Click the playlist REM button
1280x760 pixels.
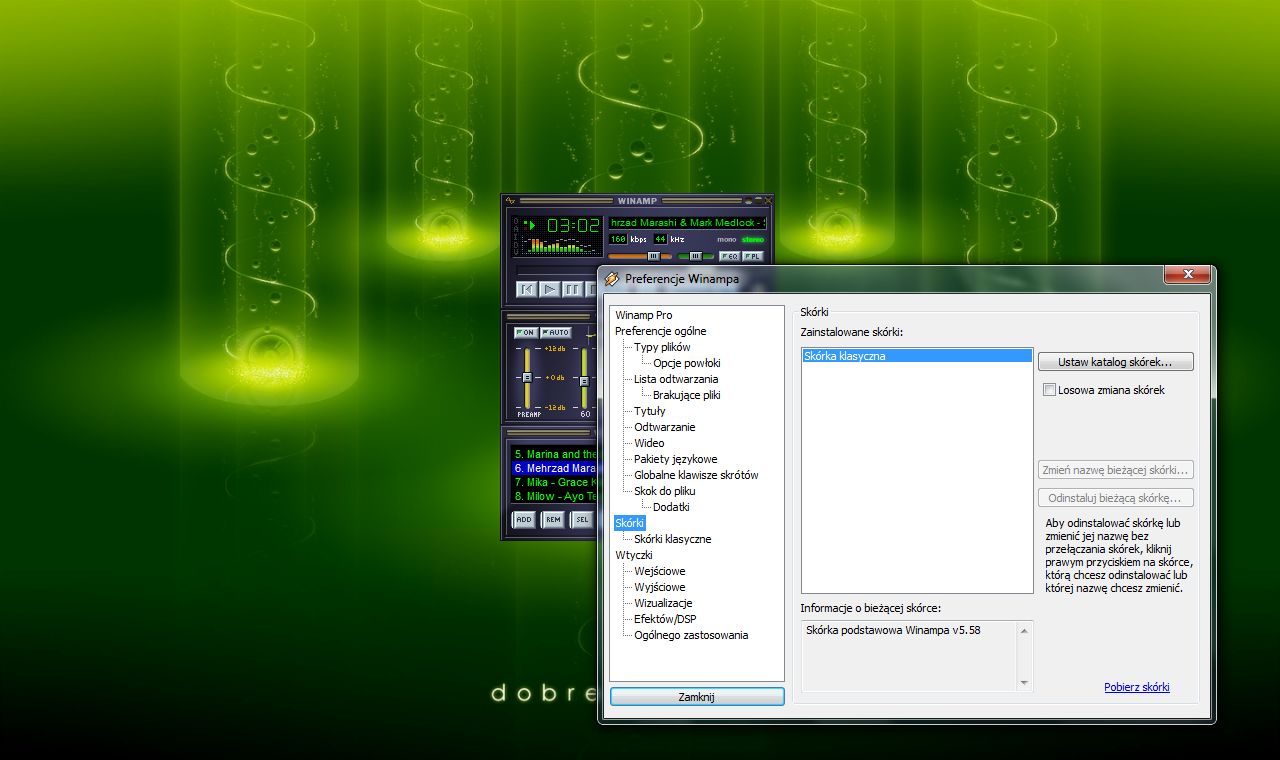[x=553, y=519]
